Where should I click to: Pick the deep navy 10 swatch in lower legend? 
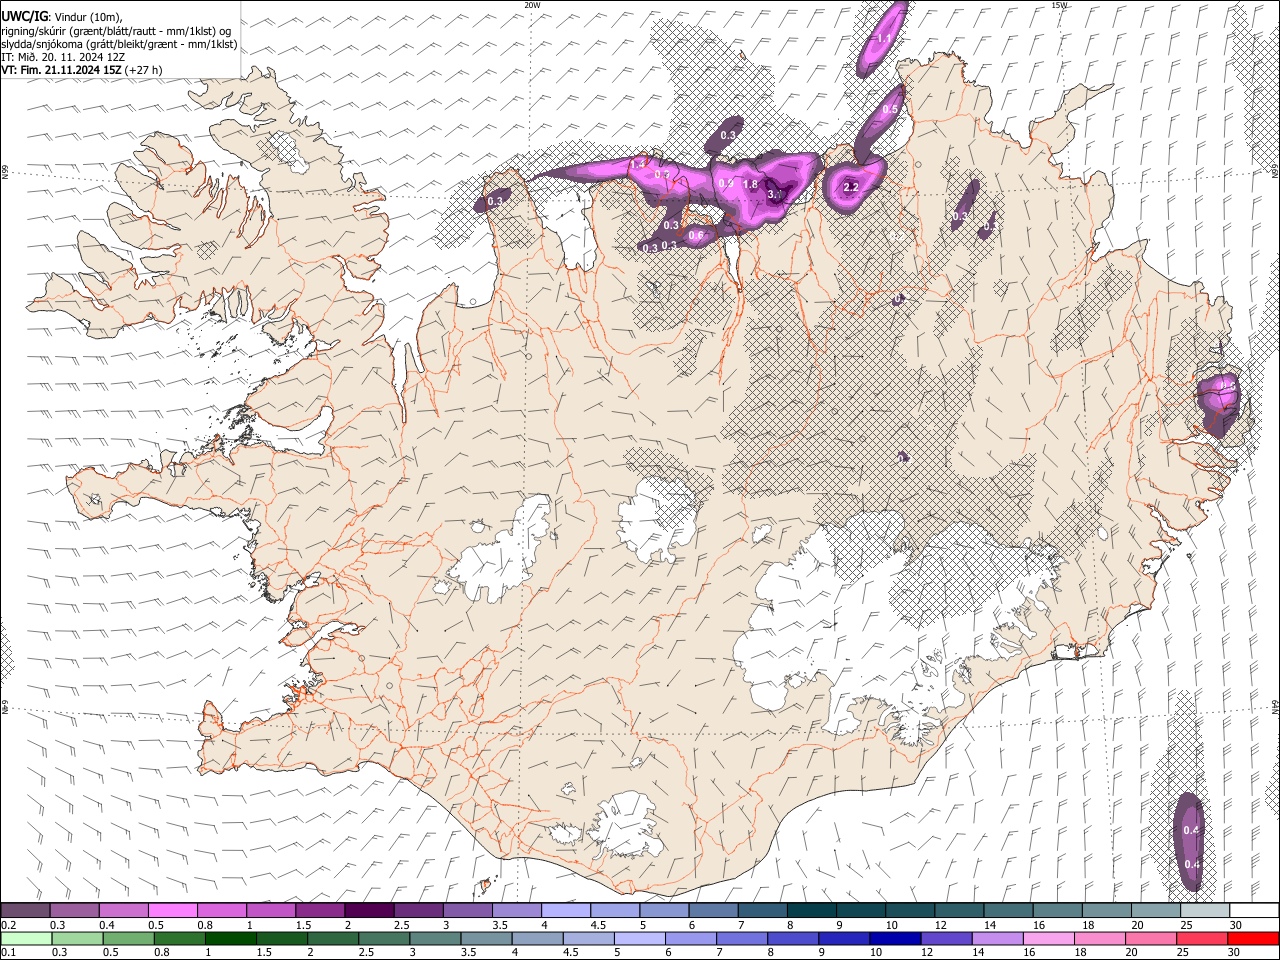[x=895, y=938]
